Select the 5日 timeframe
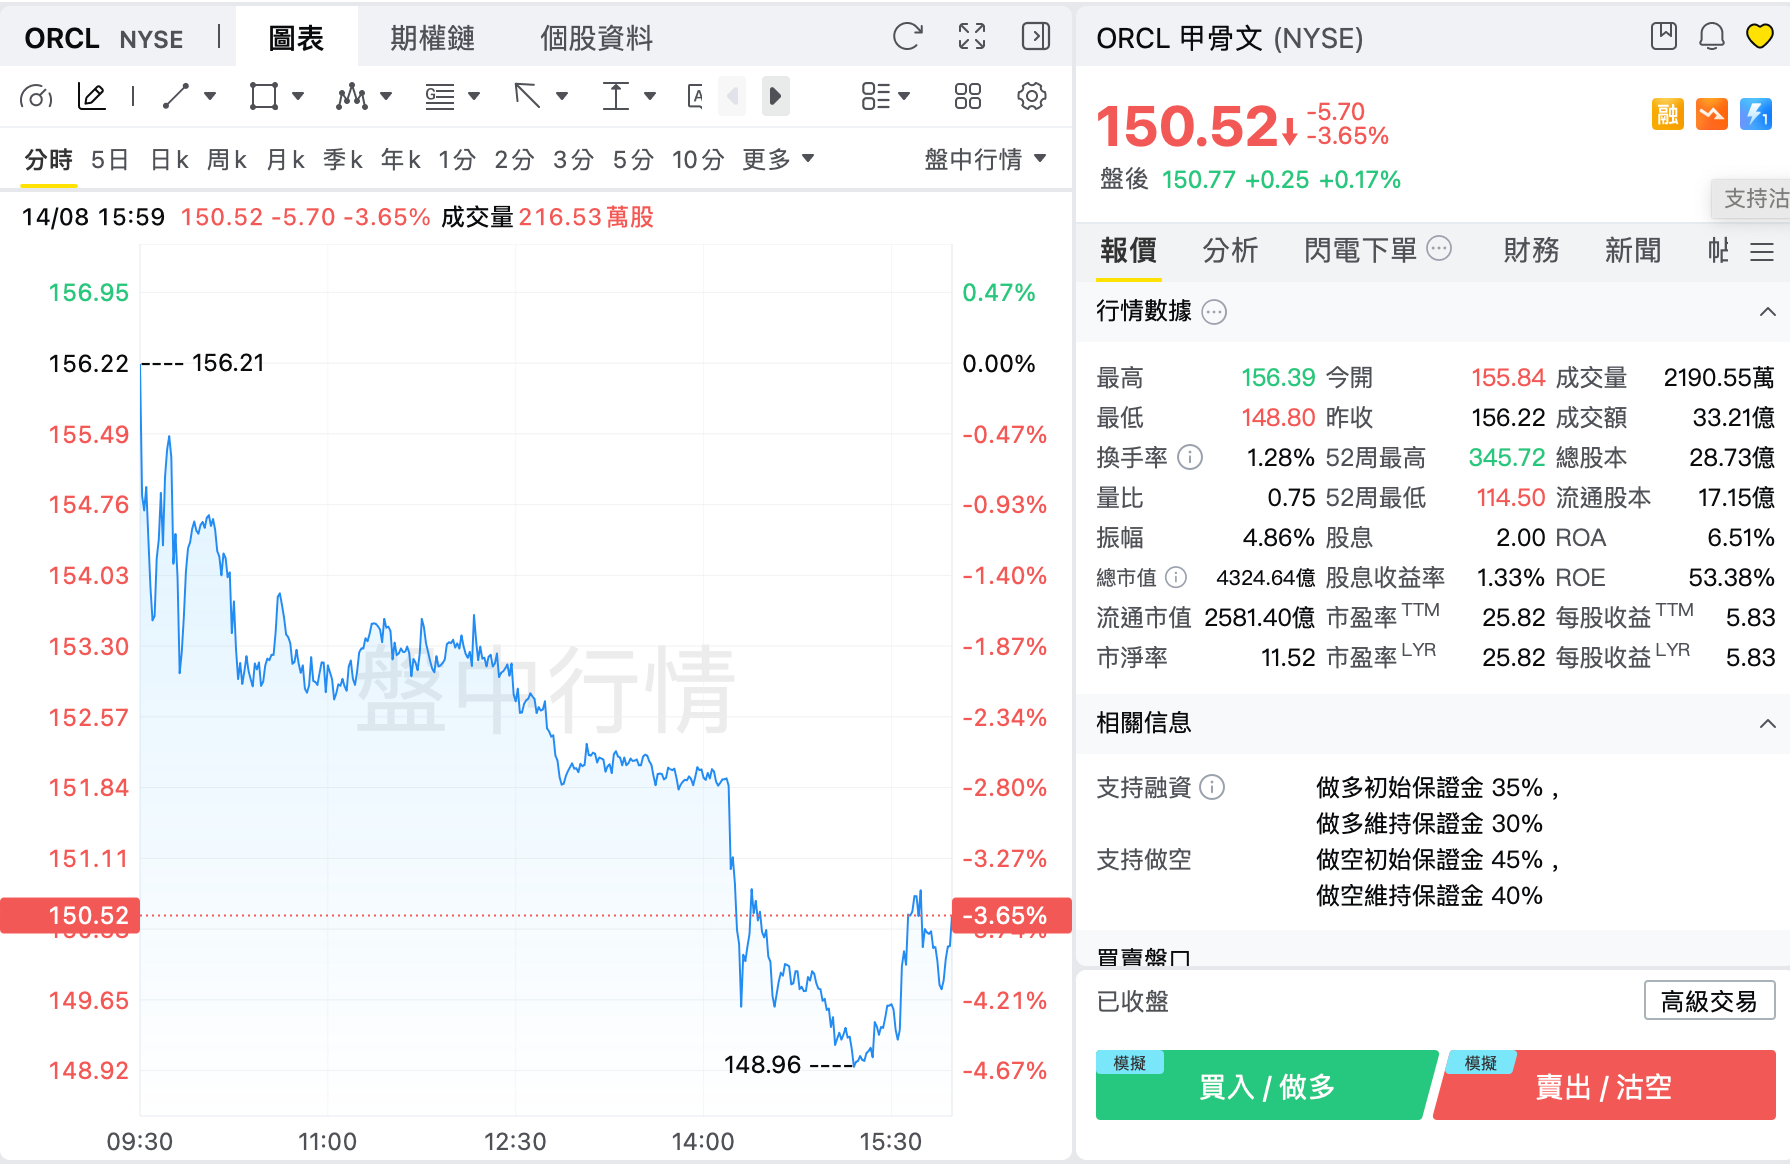This screenshot has height=1164, width=1790. (110, 159)
